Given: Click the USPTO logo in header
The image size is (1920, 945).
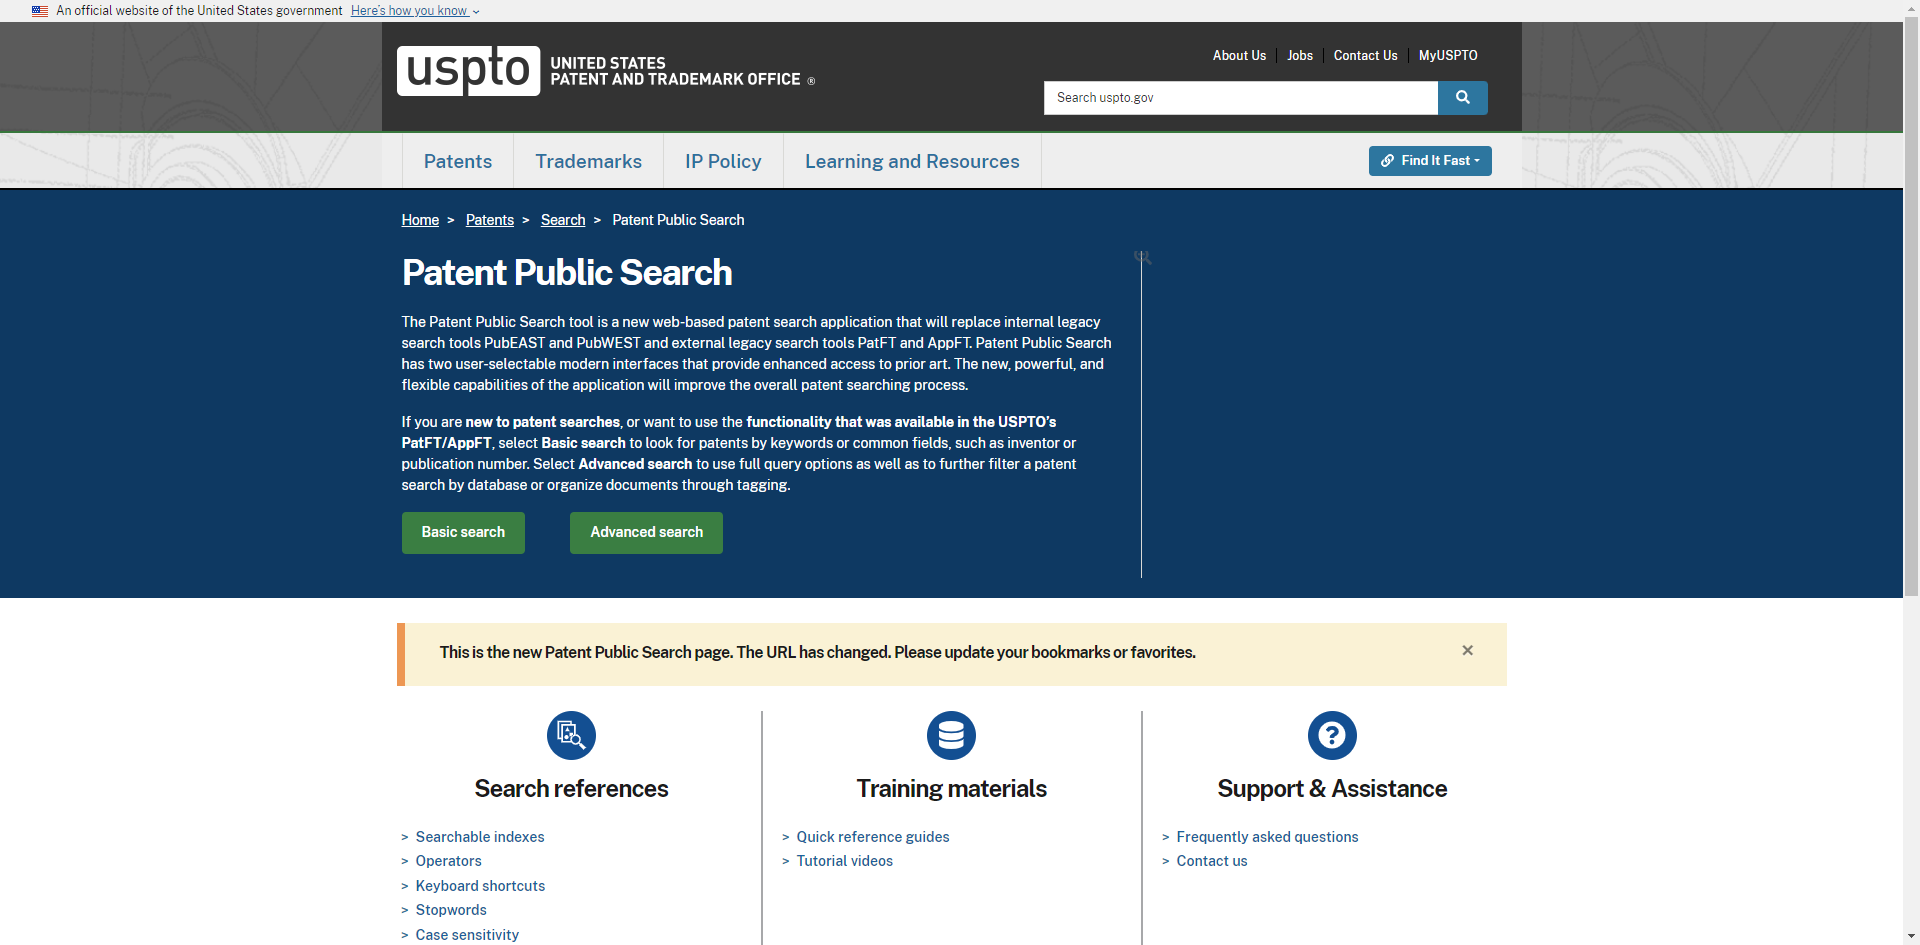Looking at the screenshot, I should coord(468,71).
